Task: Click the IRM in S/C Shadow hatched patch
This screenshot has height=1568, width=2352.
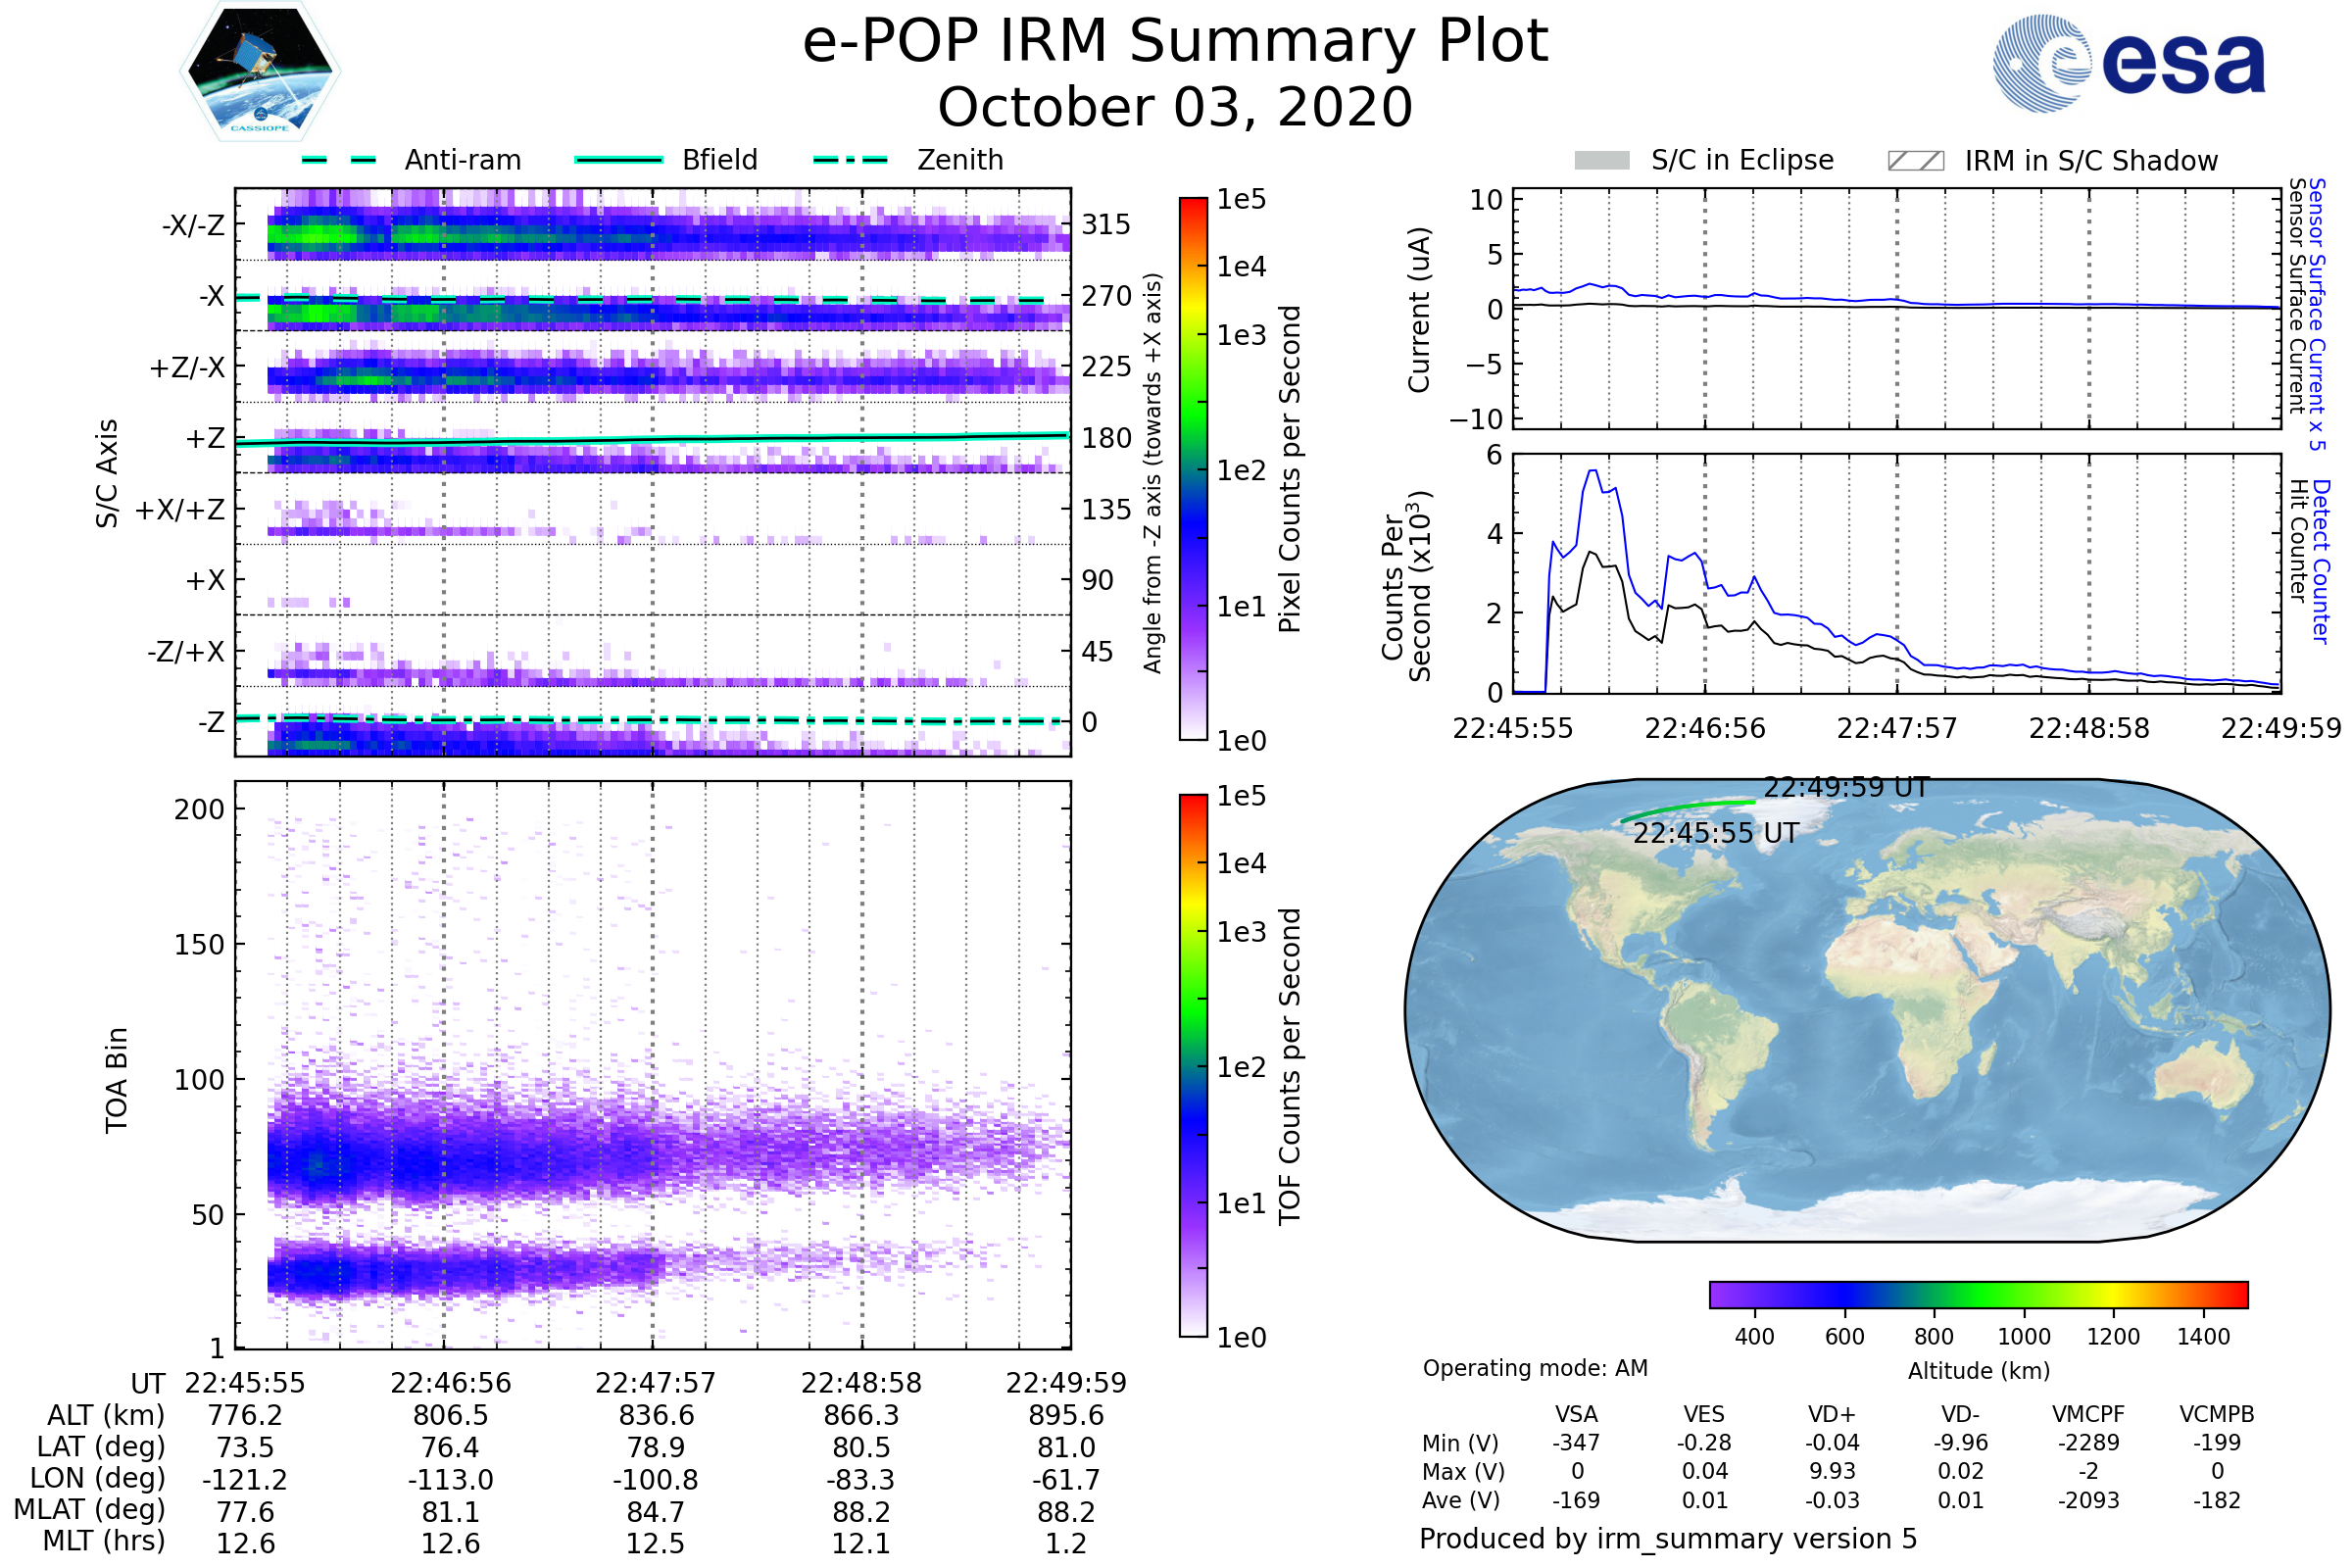Action: tap(1915, 161)
